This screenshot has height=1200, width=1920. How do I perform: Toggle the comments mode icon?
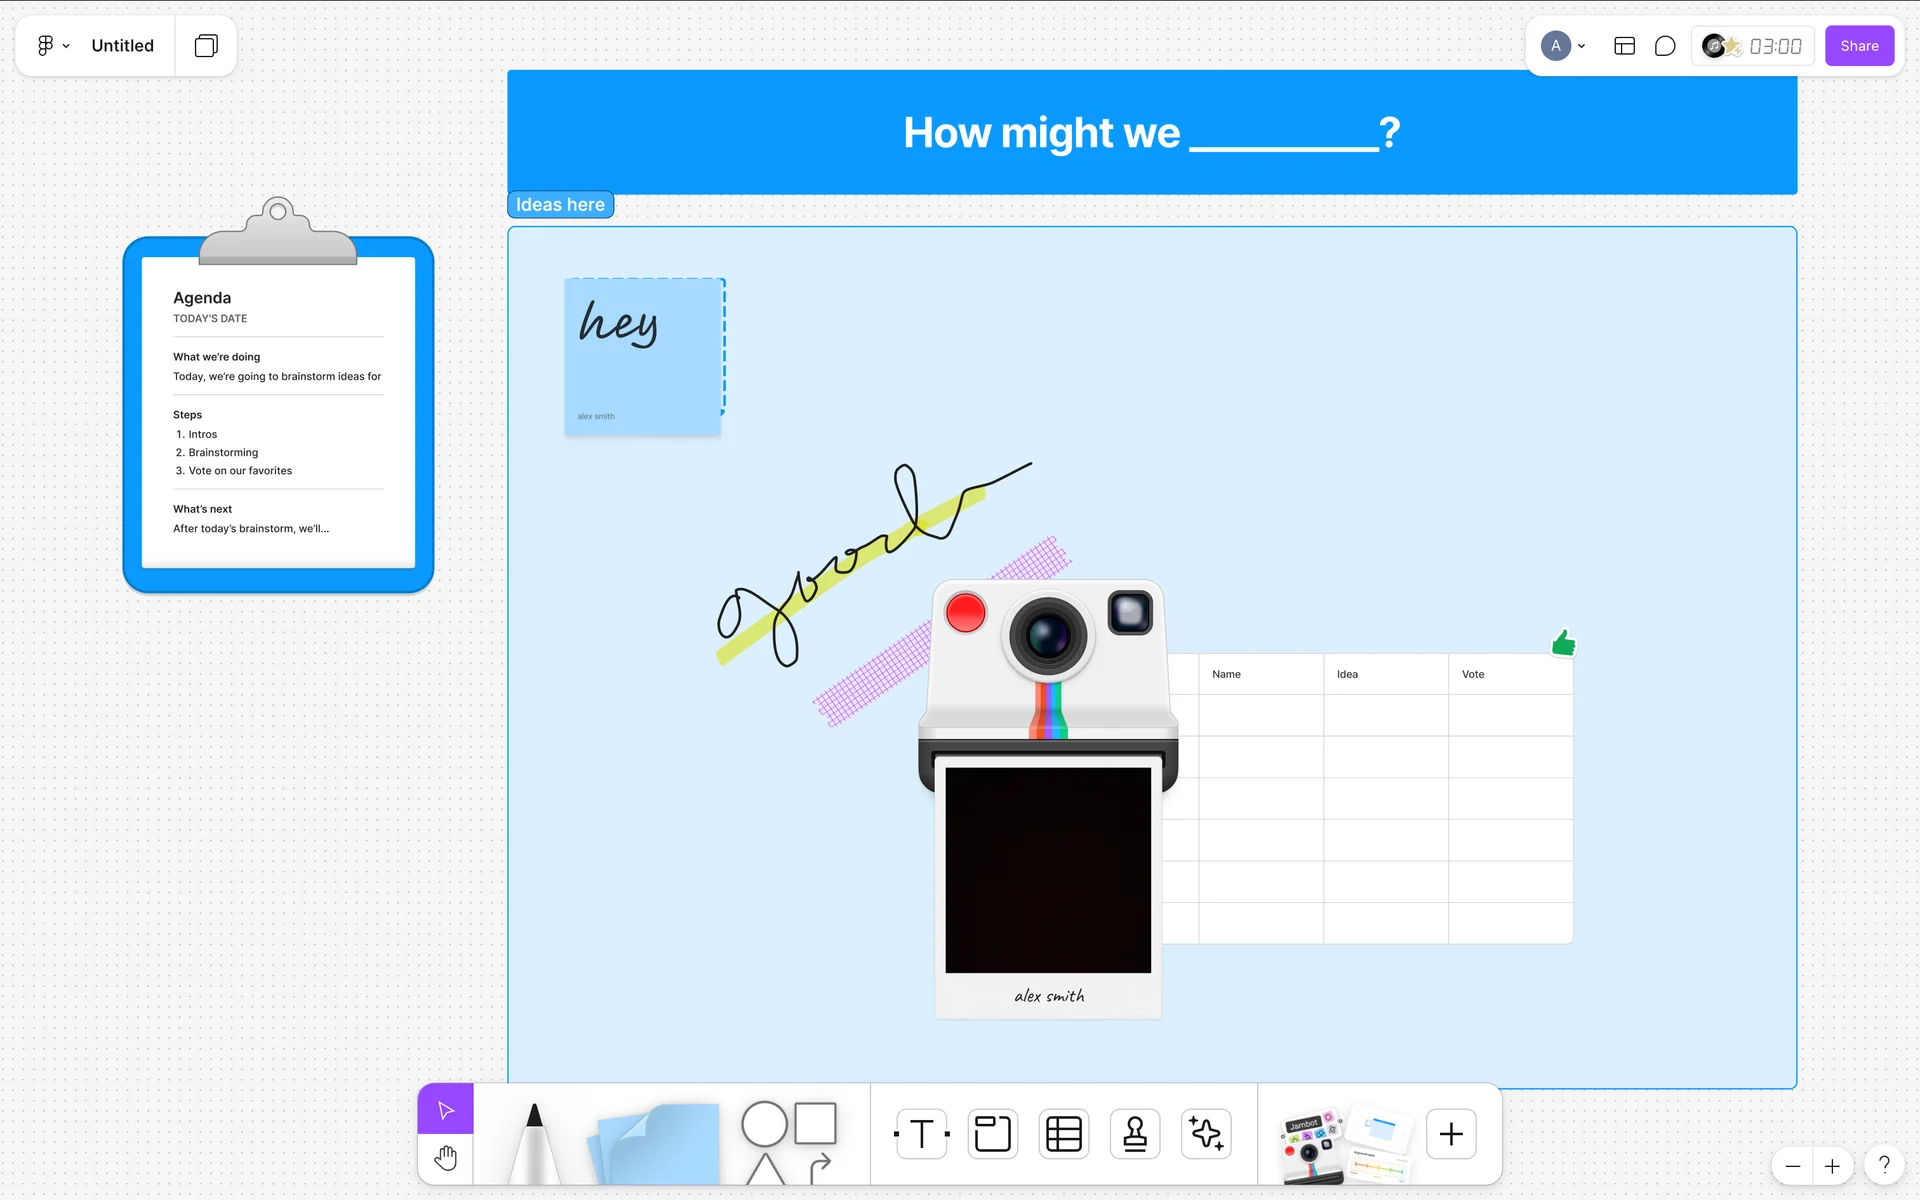coord(1665,46)
